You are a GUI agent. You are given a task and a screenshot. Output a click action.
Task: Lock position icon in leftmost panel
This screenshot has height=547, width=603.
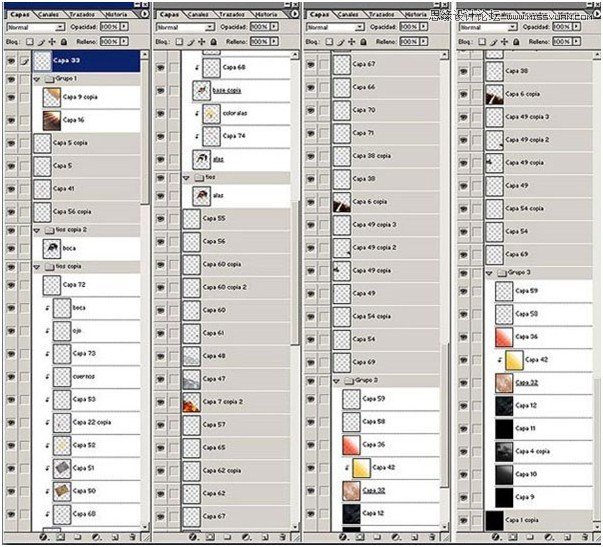pos(52,42)
